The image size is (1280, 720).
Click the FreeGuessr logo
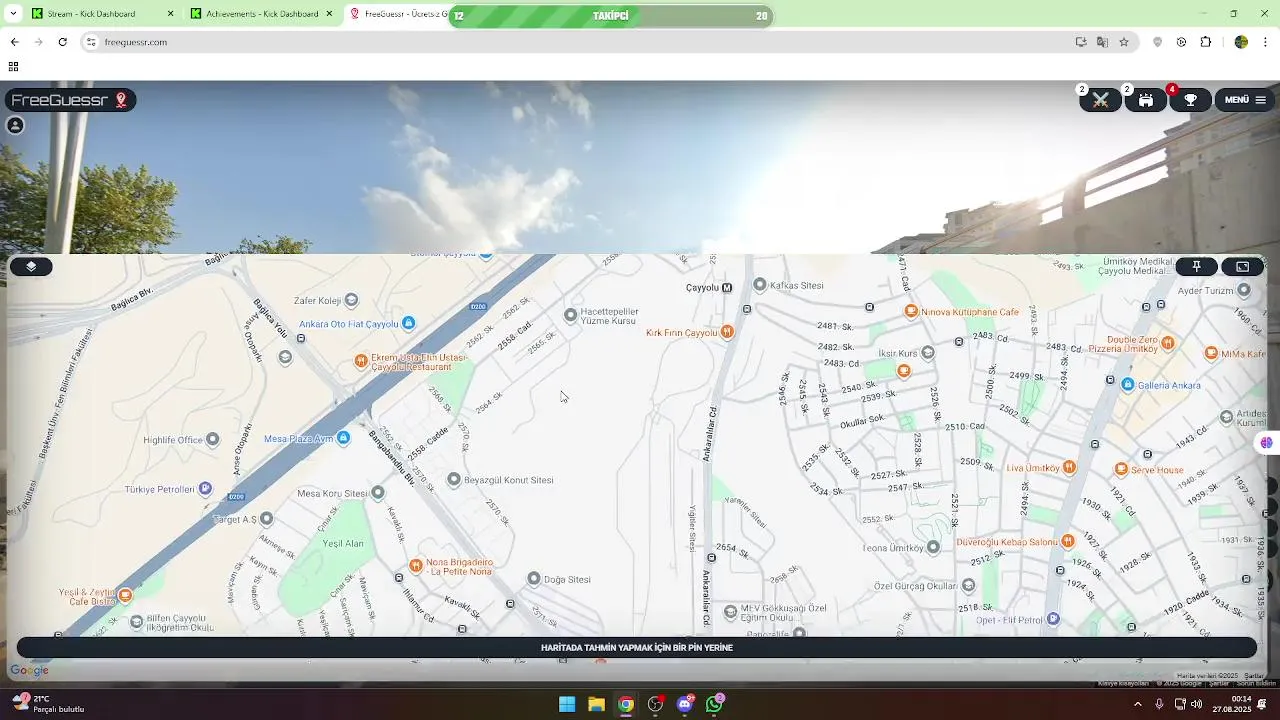70,100
